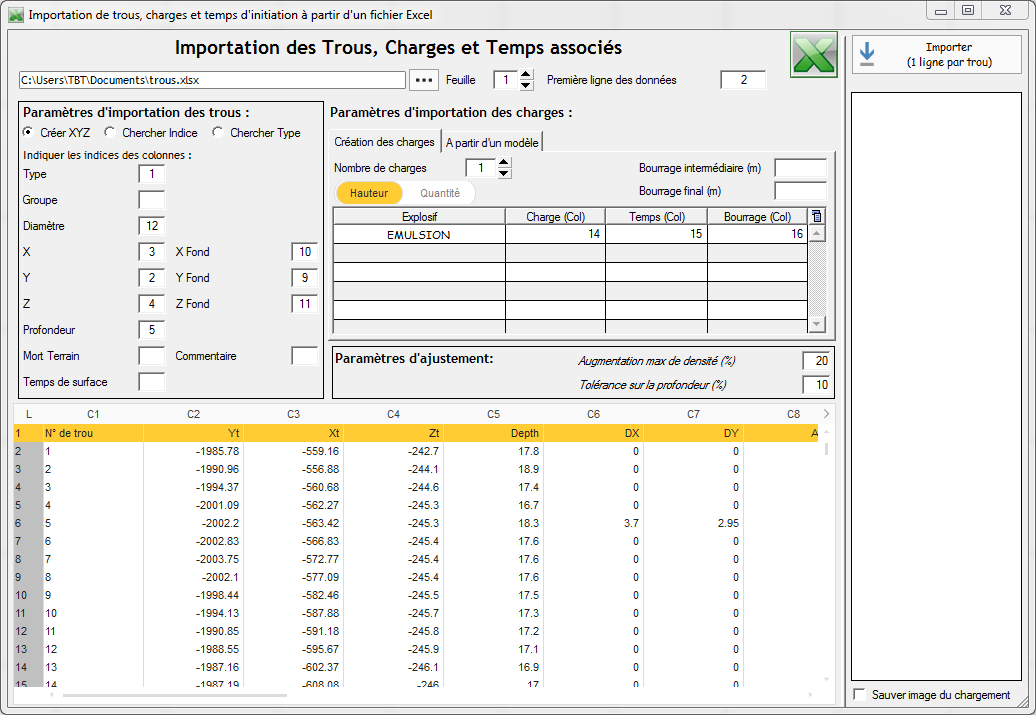Click the C3 column label

click(293, 414)
